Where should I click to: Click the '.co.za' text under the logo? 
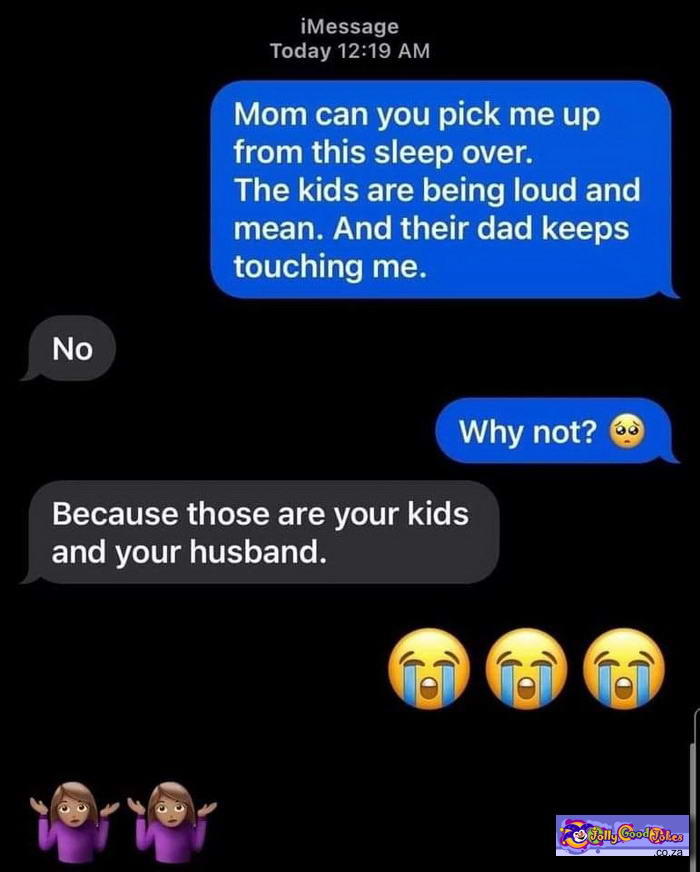[668, 853]
